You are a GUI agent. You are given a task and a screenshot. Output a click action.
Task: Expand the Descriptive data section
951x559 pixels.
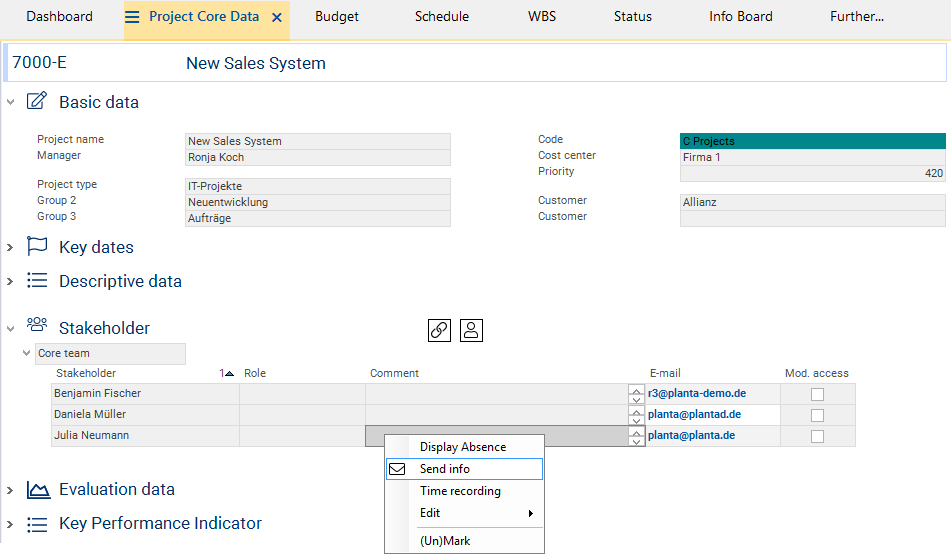(x=10, y=281)
